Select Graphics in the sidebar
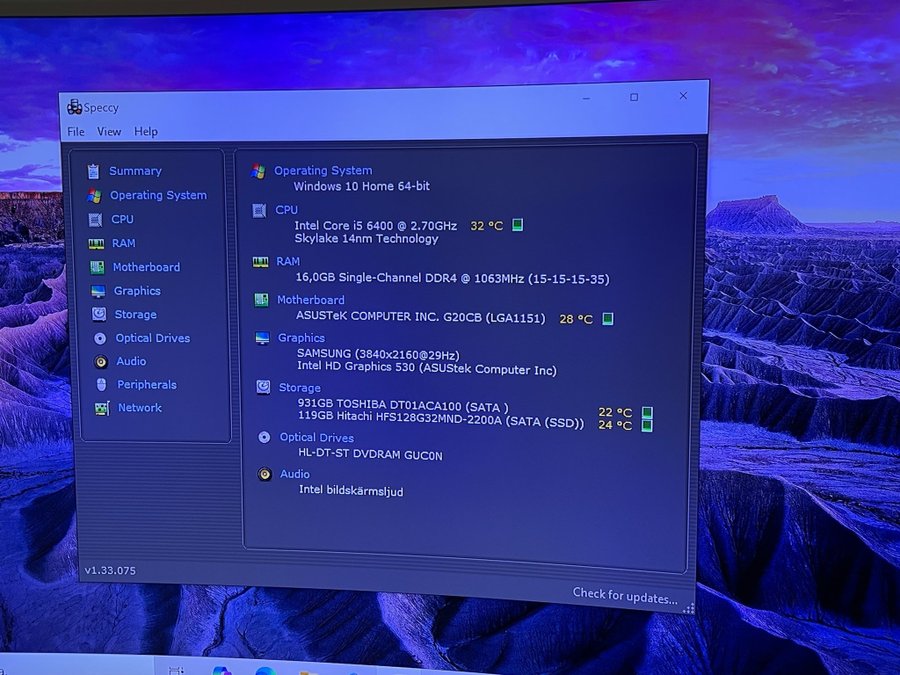 pyautogui.click(x=137, y=291)
